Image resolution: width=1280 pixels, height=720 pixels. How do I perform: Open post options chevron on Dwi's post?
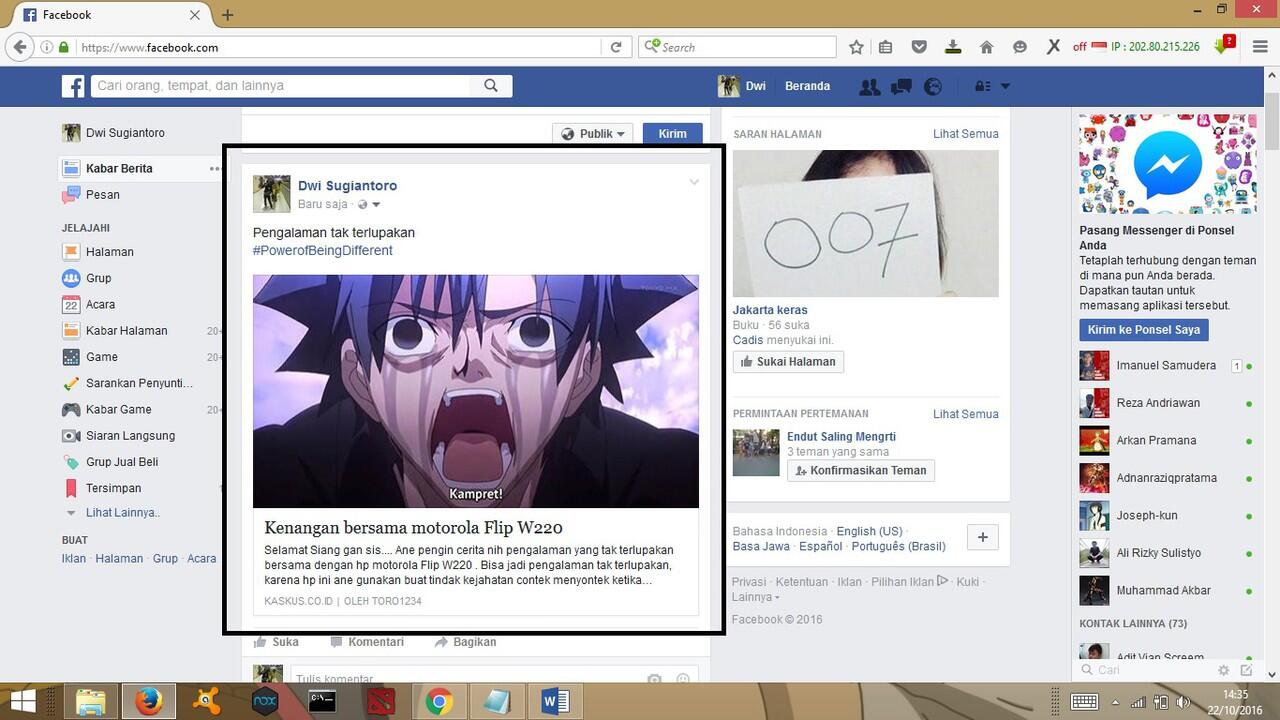click(694, 182)
